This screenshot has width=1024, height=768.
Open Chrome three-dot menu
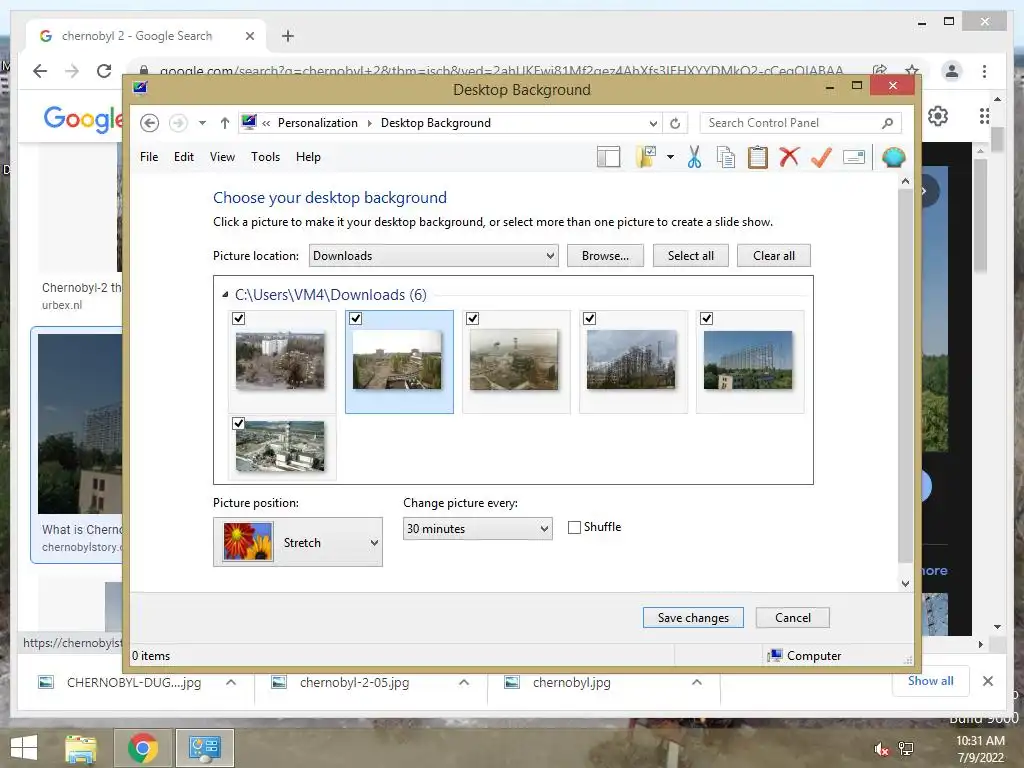pyautogui.click(x=984, y=71)
